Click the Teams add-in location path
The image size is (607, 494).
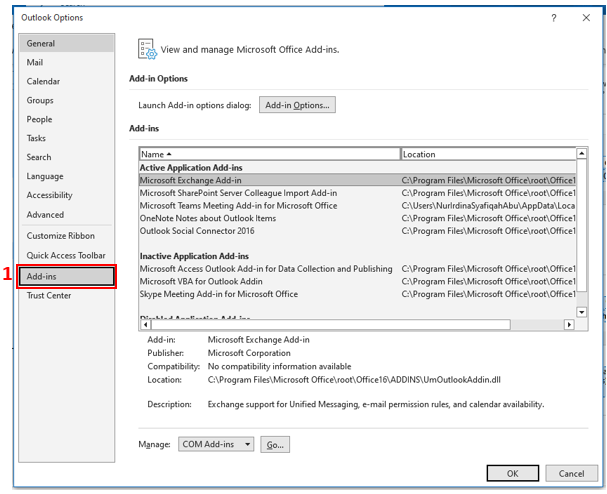pos(488,206)
